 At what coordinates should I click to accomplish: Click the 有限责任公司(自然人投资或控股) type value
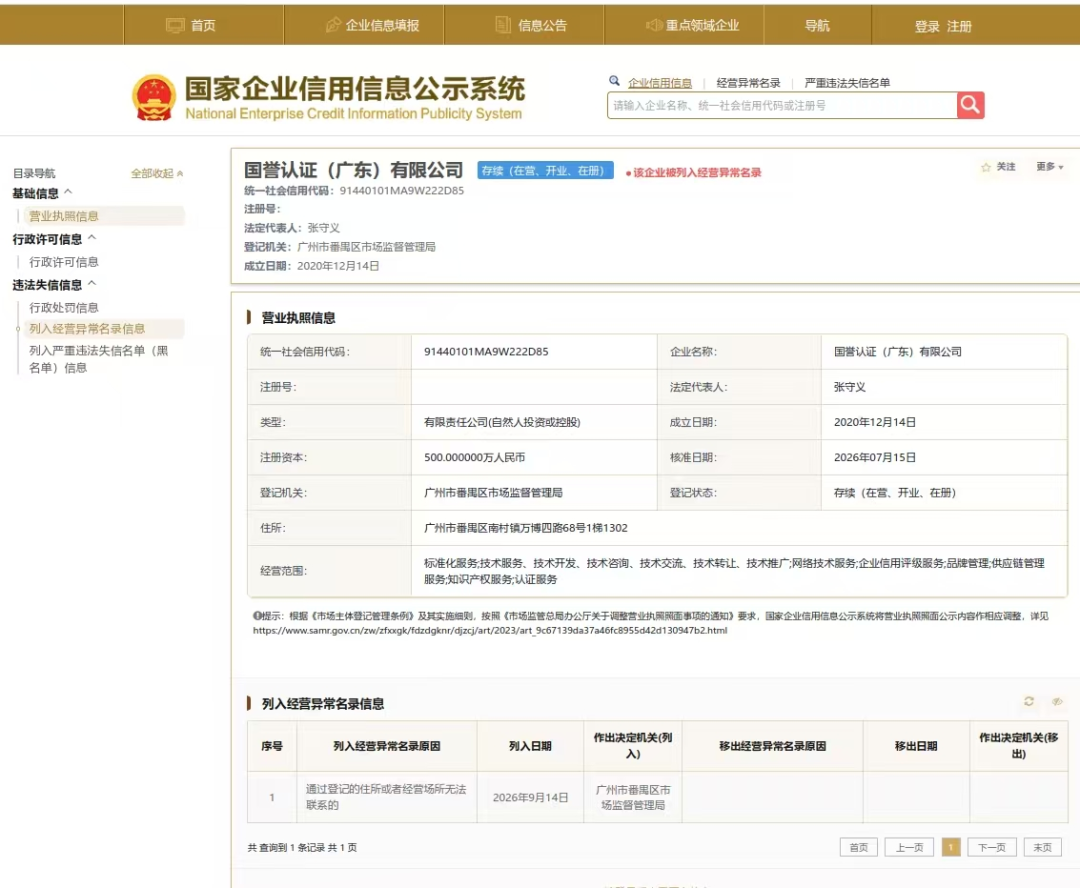[502, 422]
